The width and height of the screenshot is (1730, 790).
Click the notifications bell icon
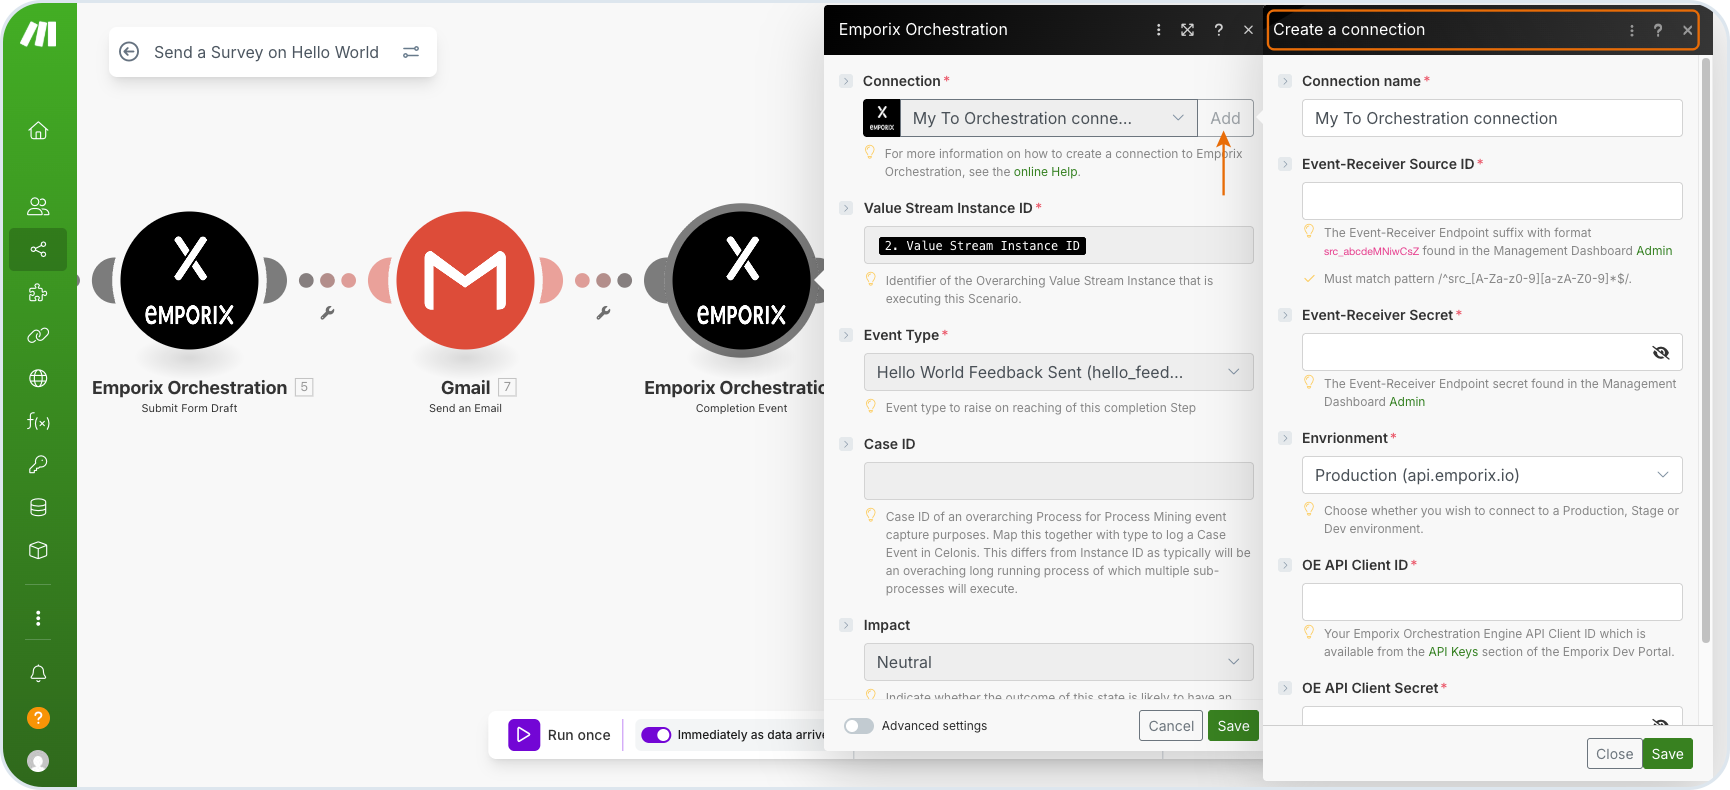[x=38, y=673]
